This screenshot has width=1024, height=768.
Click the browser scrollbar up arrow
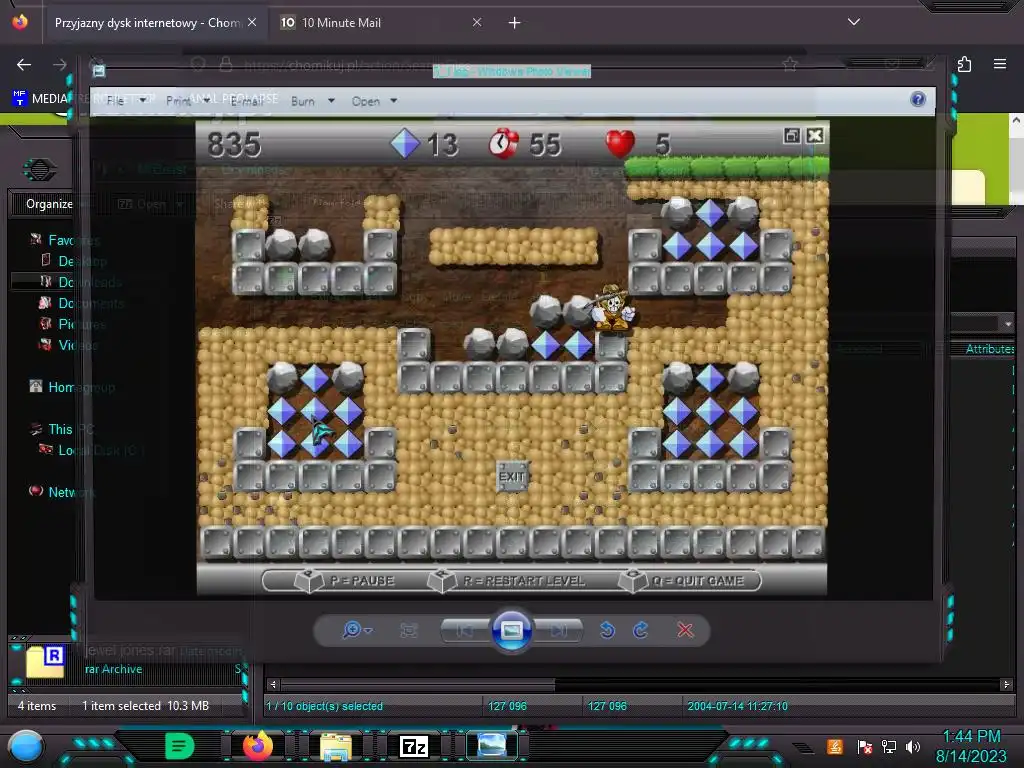1016,120
